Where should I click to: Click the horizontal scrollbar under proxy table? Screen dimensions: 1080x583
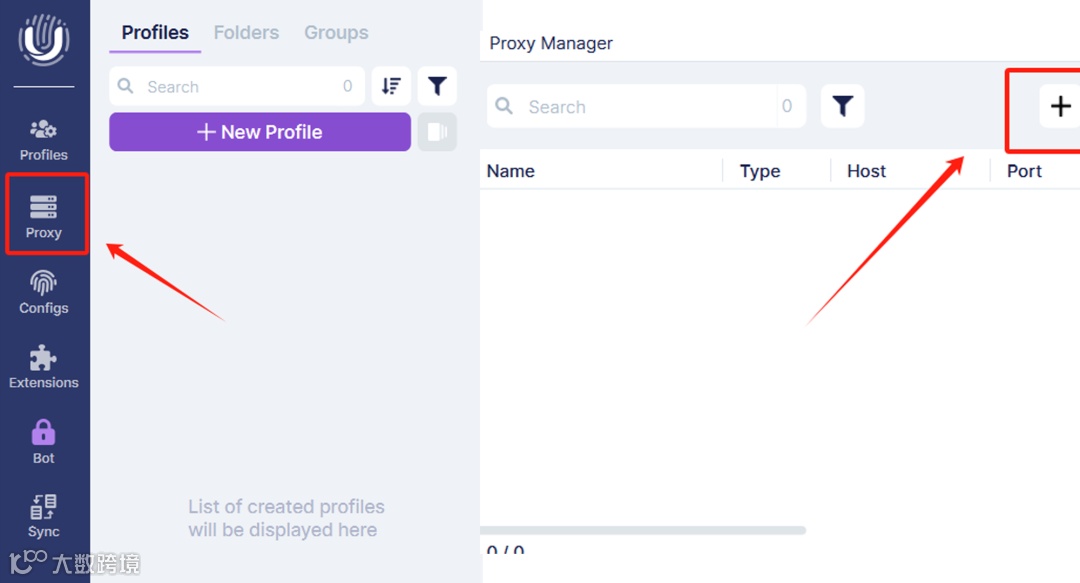(643, 530)
